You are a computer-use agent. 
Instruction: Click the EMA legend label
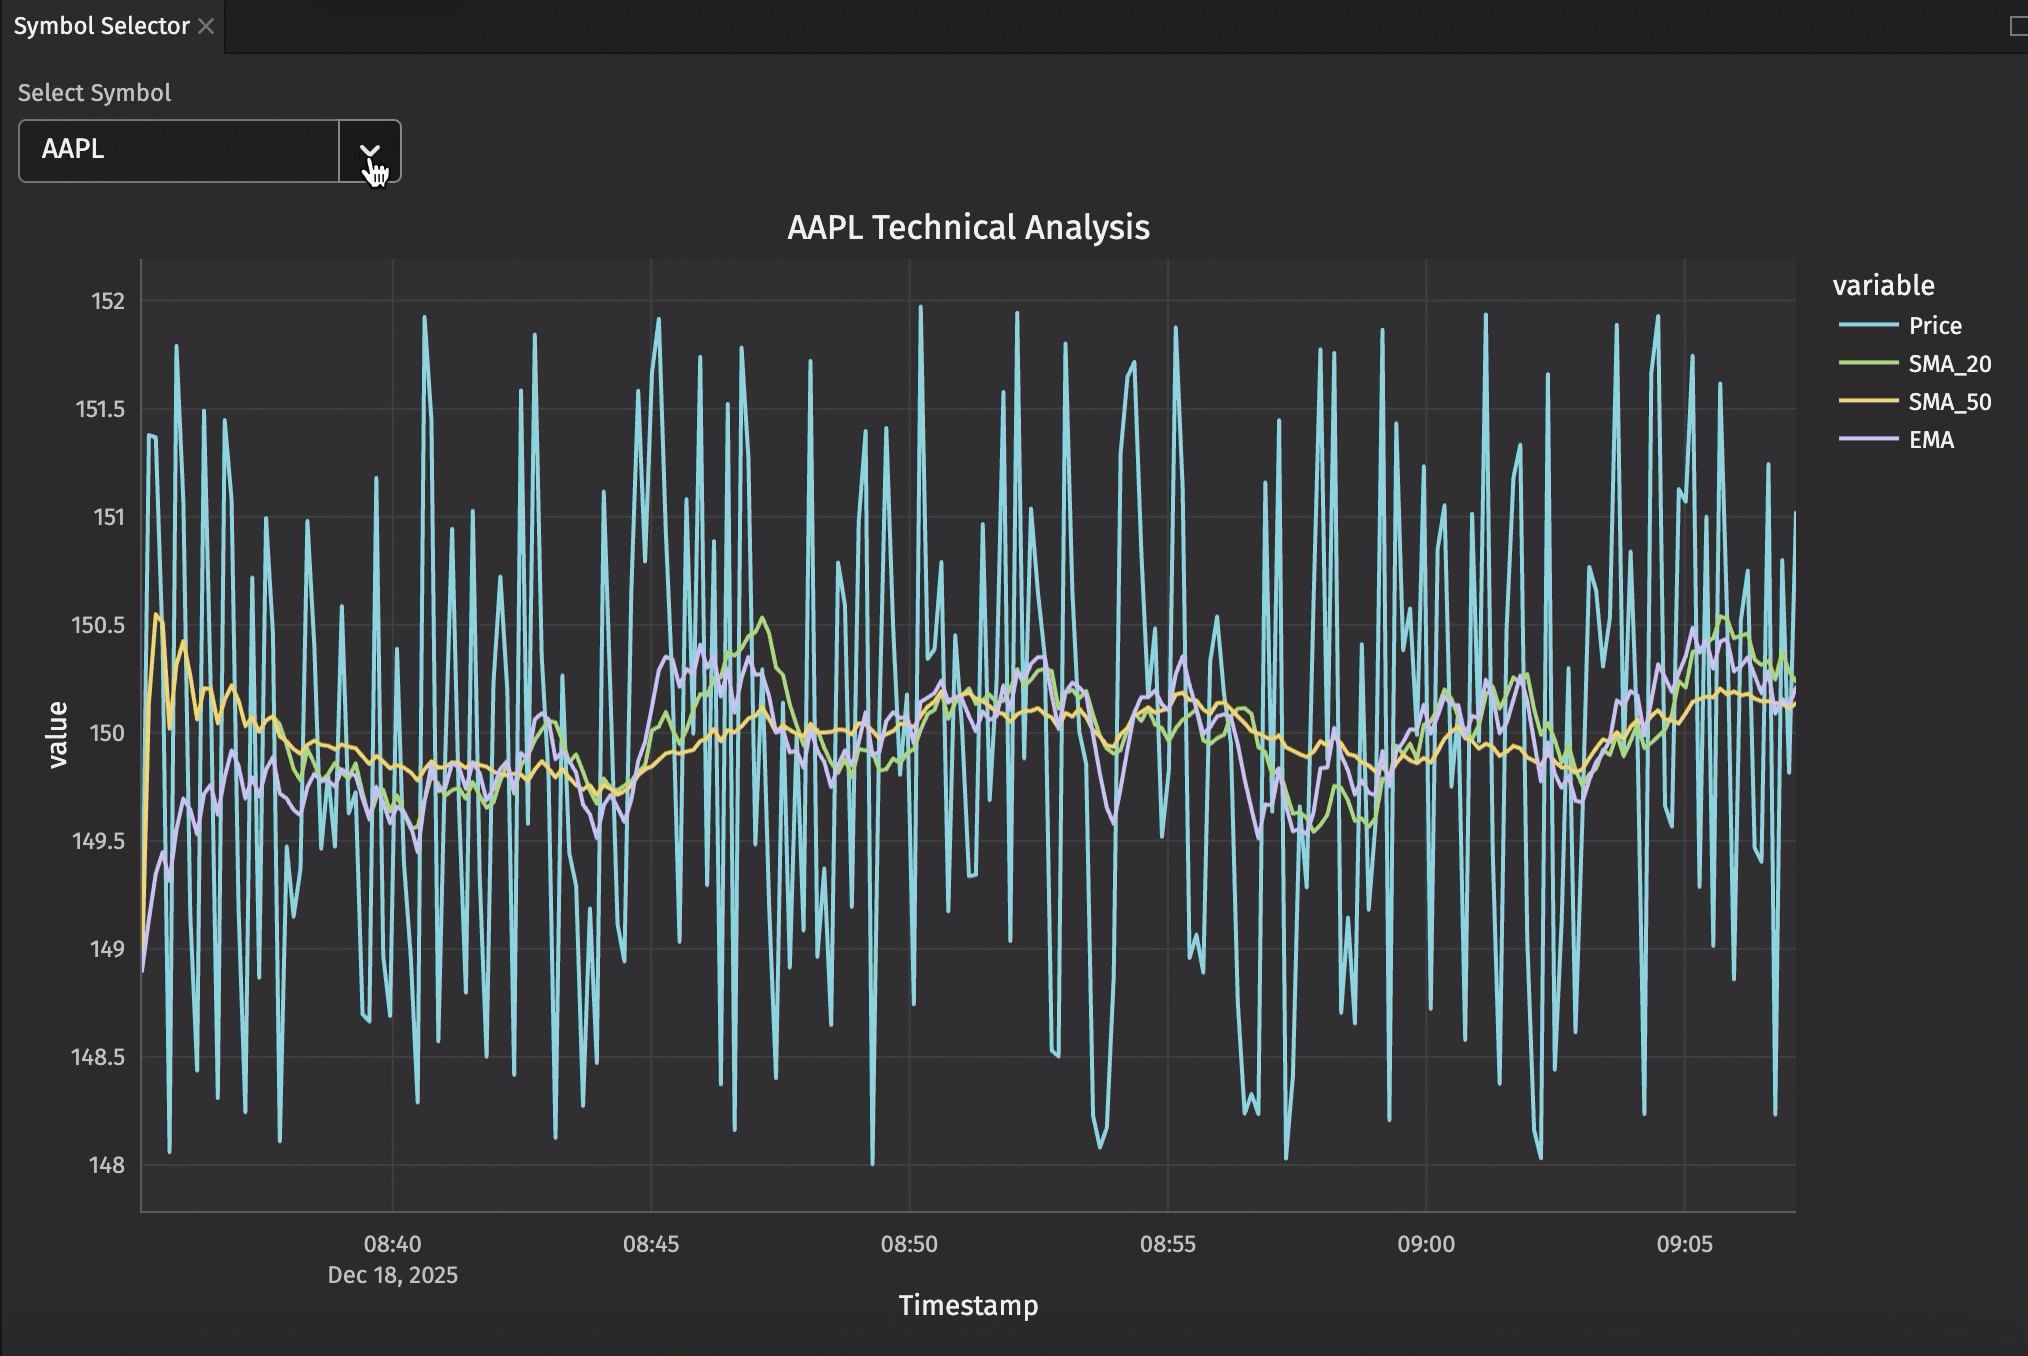click(1930, 440)
